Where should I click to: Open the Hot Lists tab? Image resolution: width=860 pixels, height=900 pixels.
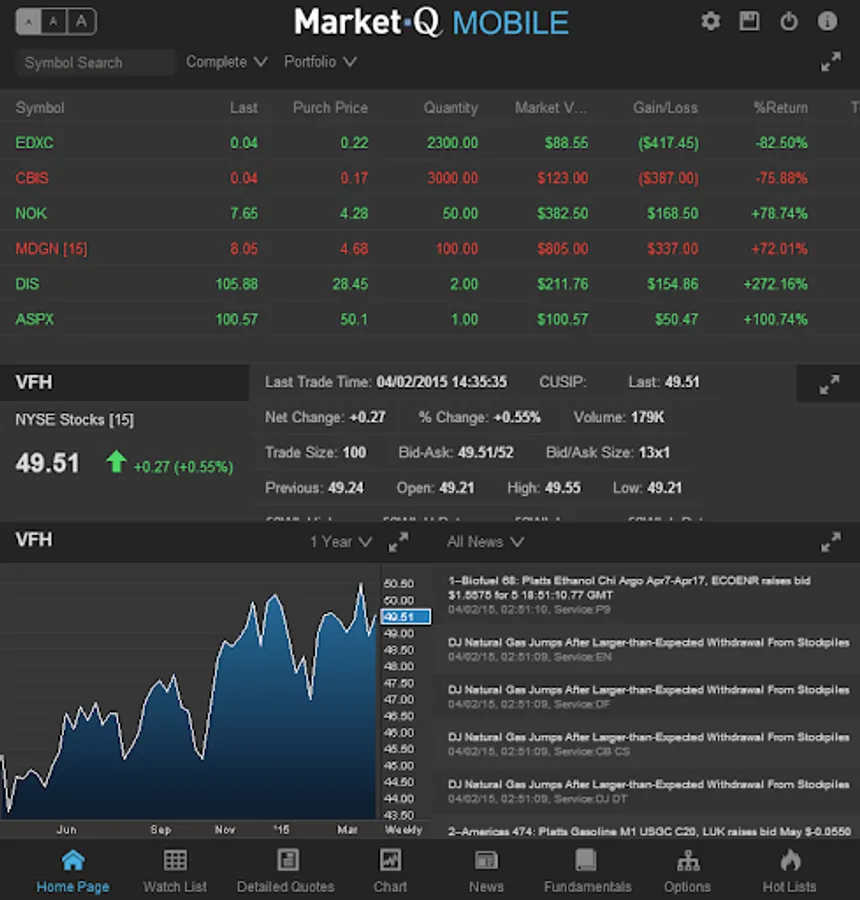coord(789,871)
